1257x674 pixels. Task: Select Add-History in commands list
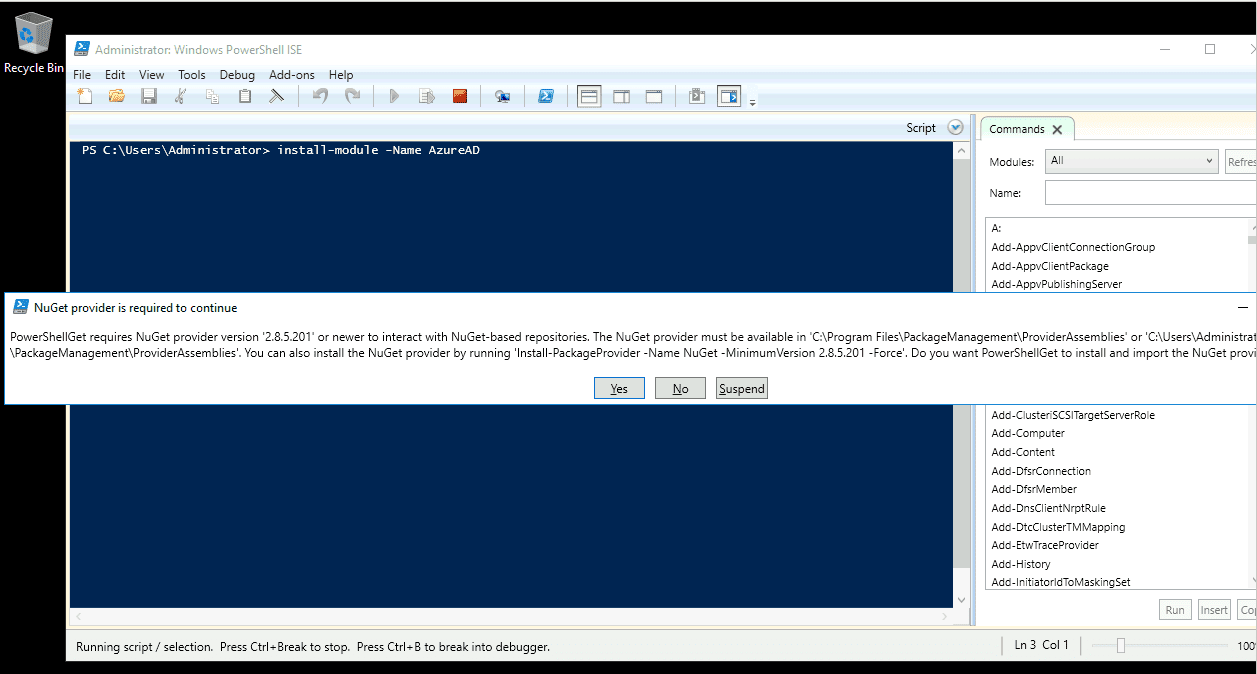pyautogui.click(x=1021, y=564)
